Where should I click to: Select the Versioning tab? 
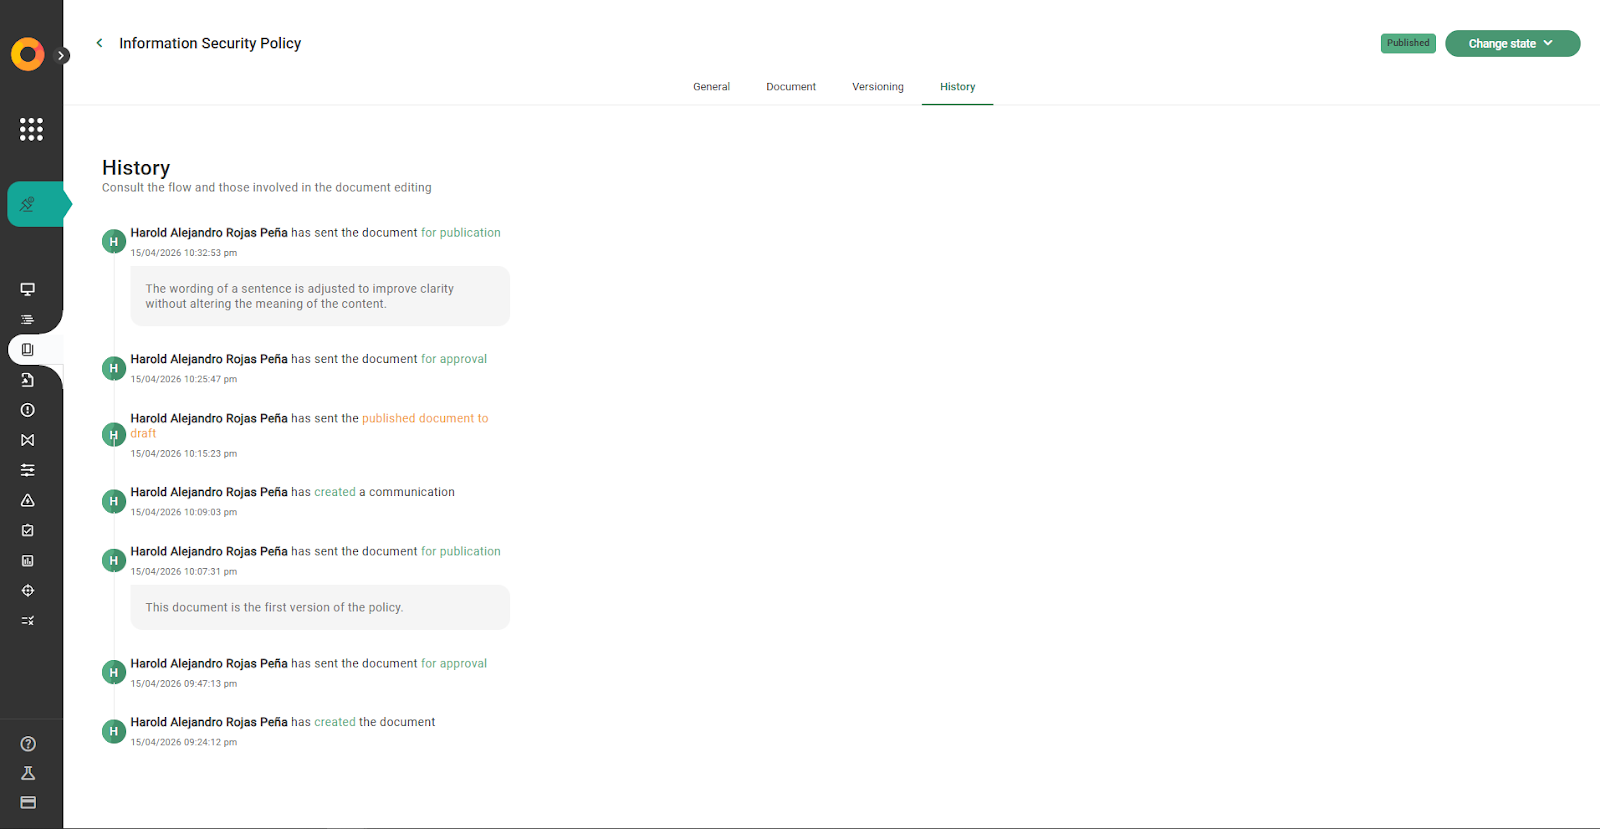tap(877, 87)
